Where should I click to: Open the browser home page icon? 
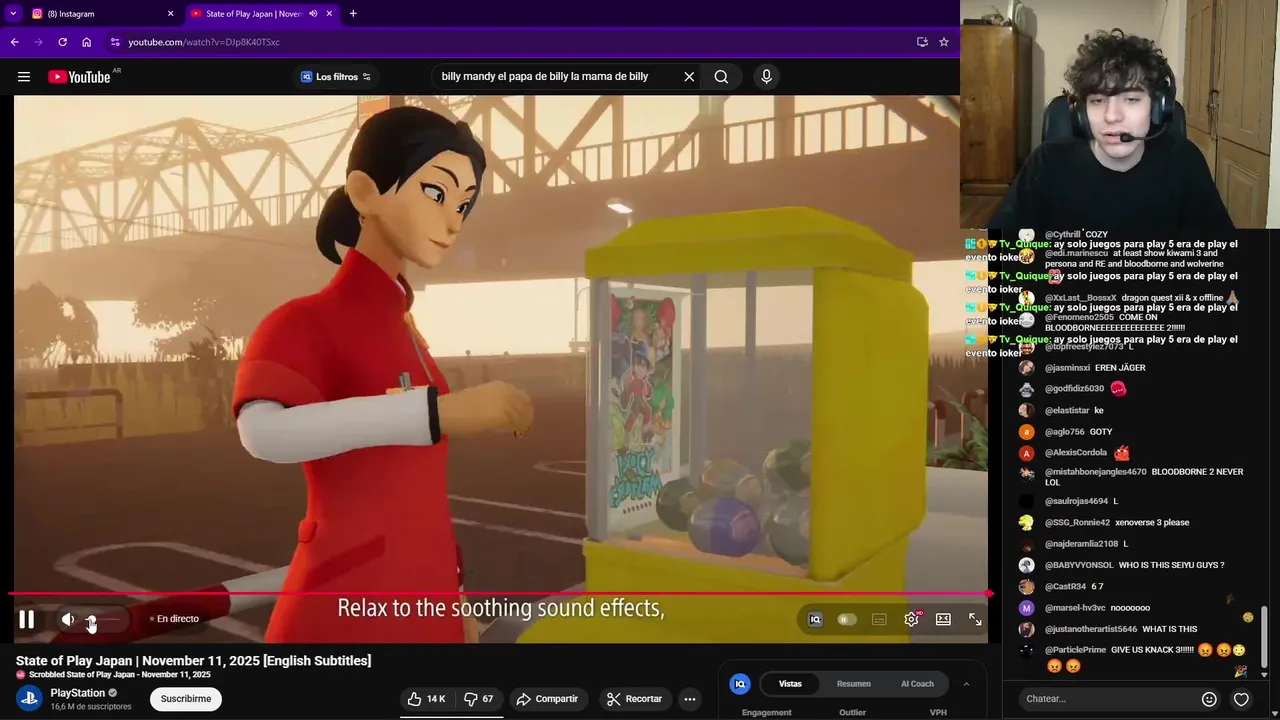tap(86, 42)
